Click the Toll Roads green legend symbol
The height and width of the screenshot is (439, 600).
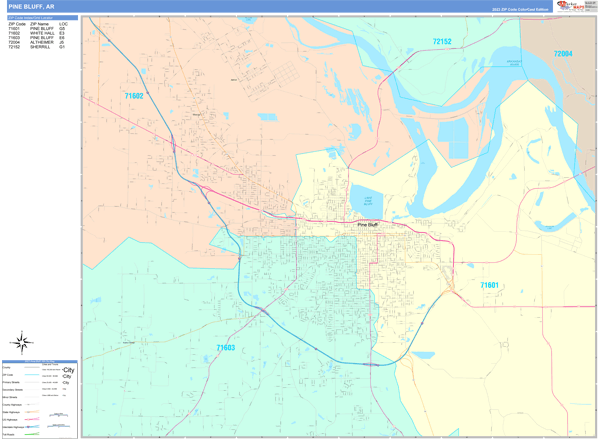click(32, 434)
